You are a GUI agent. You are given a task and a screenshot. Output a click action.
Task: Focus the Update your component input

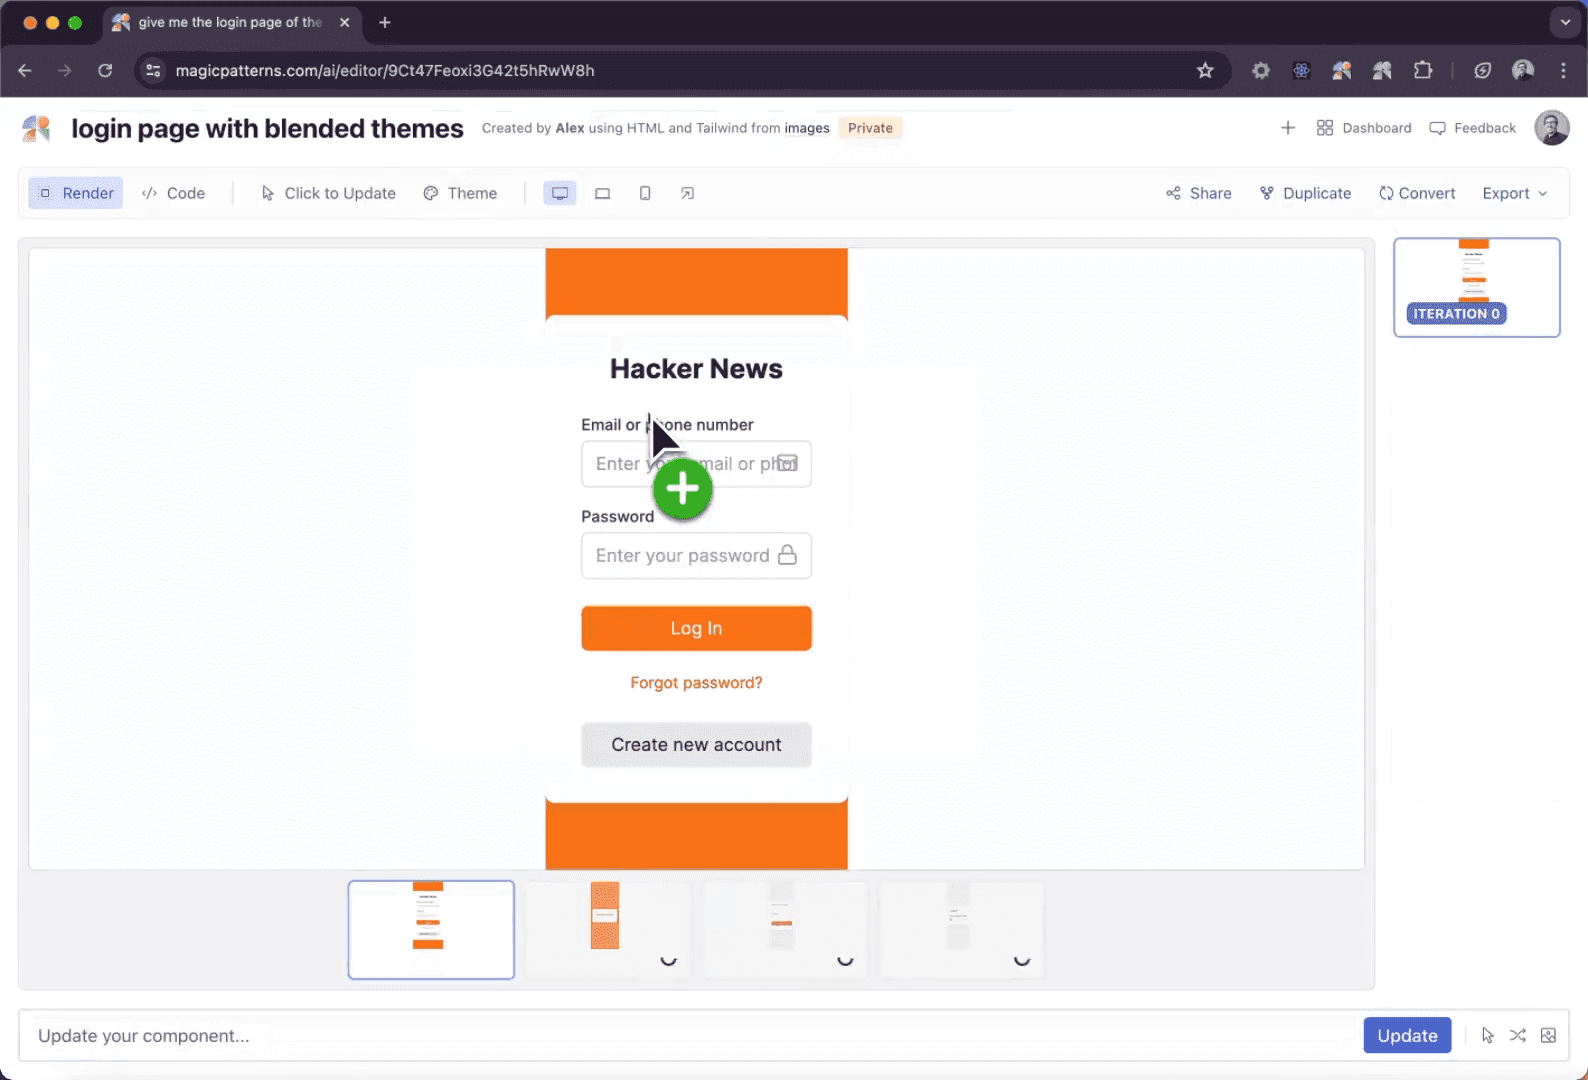click(x=690, y=1036)
